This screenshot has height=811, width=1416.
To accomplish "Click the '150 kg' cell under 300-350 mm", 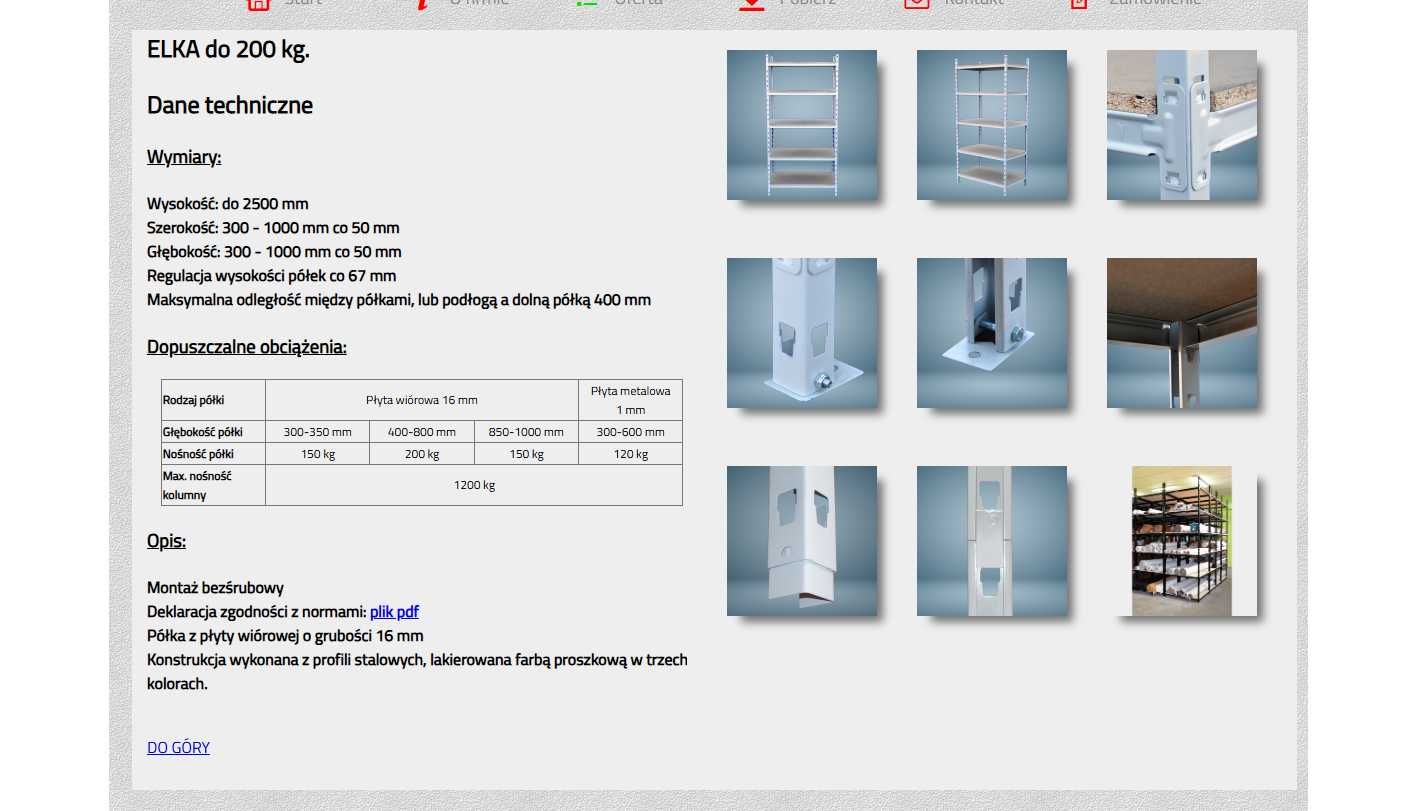I will pyautogui.click(x=318, y=454).
